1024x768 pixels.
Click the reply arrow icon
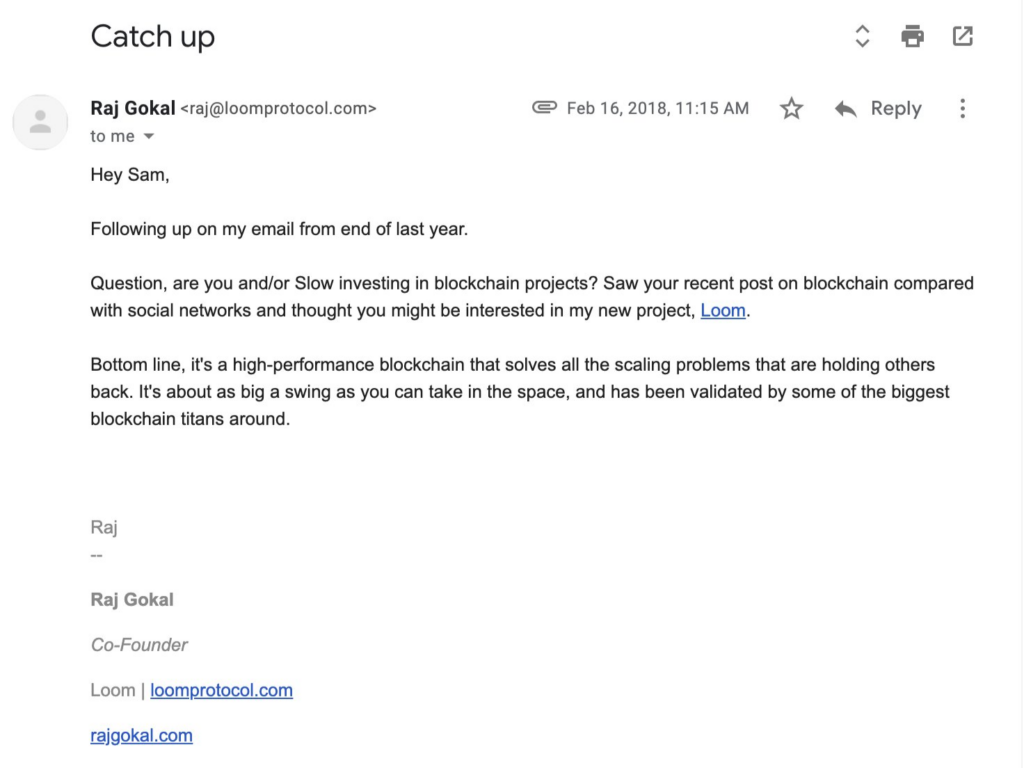(x=846, y=109)
